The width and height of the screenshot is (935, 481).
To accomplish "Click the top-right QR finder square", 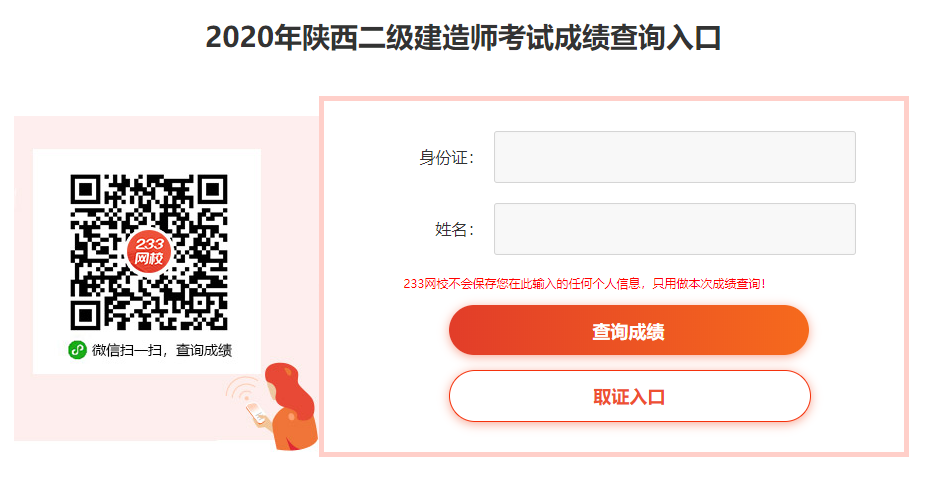I will pyautogui.click(x=212, y=190).
